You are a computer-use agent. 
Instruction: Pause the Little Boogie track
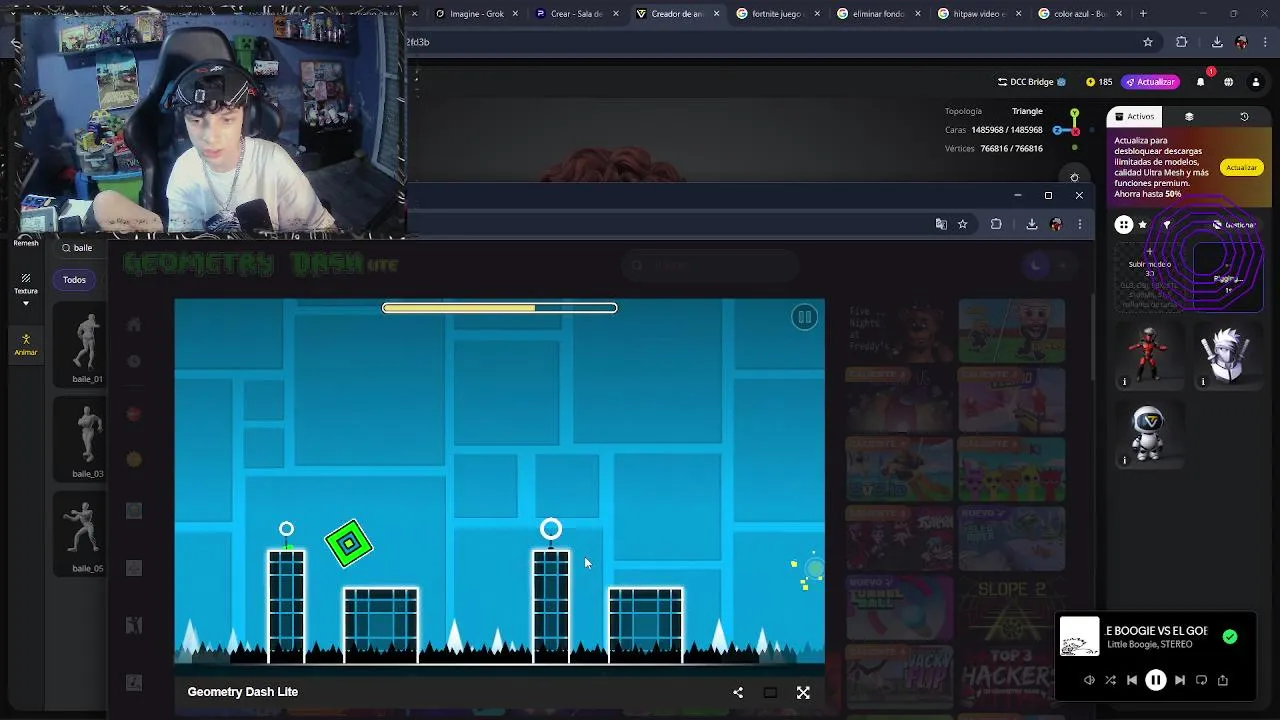(x=1155, y=680)
